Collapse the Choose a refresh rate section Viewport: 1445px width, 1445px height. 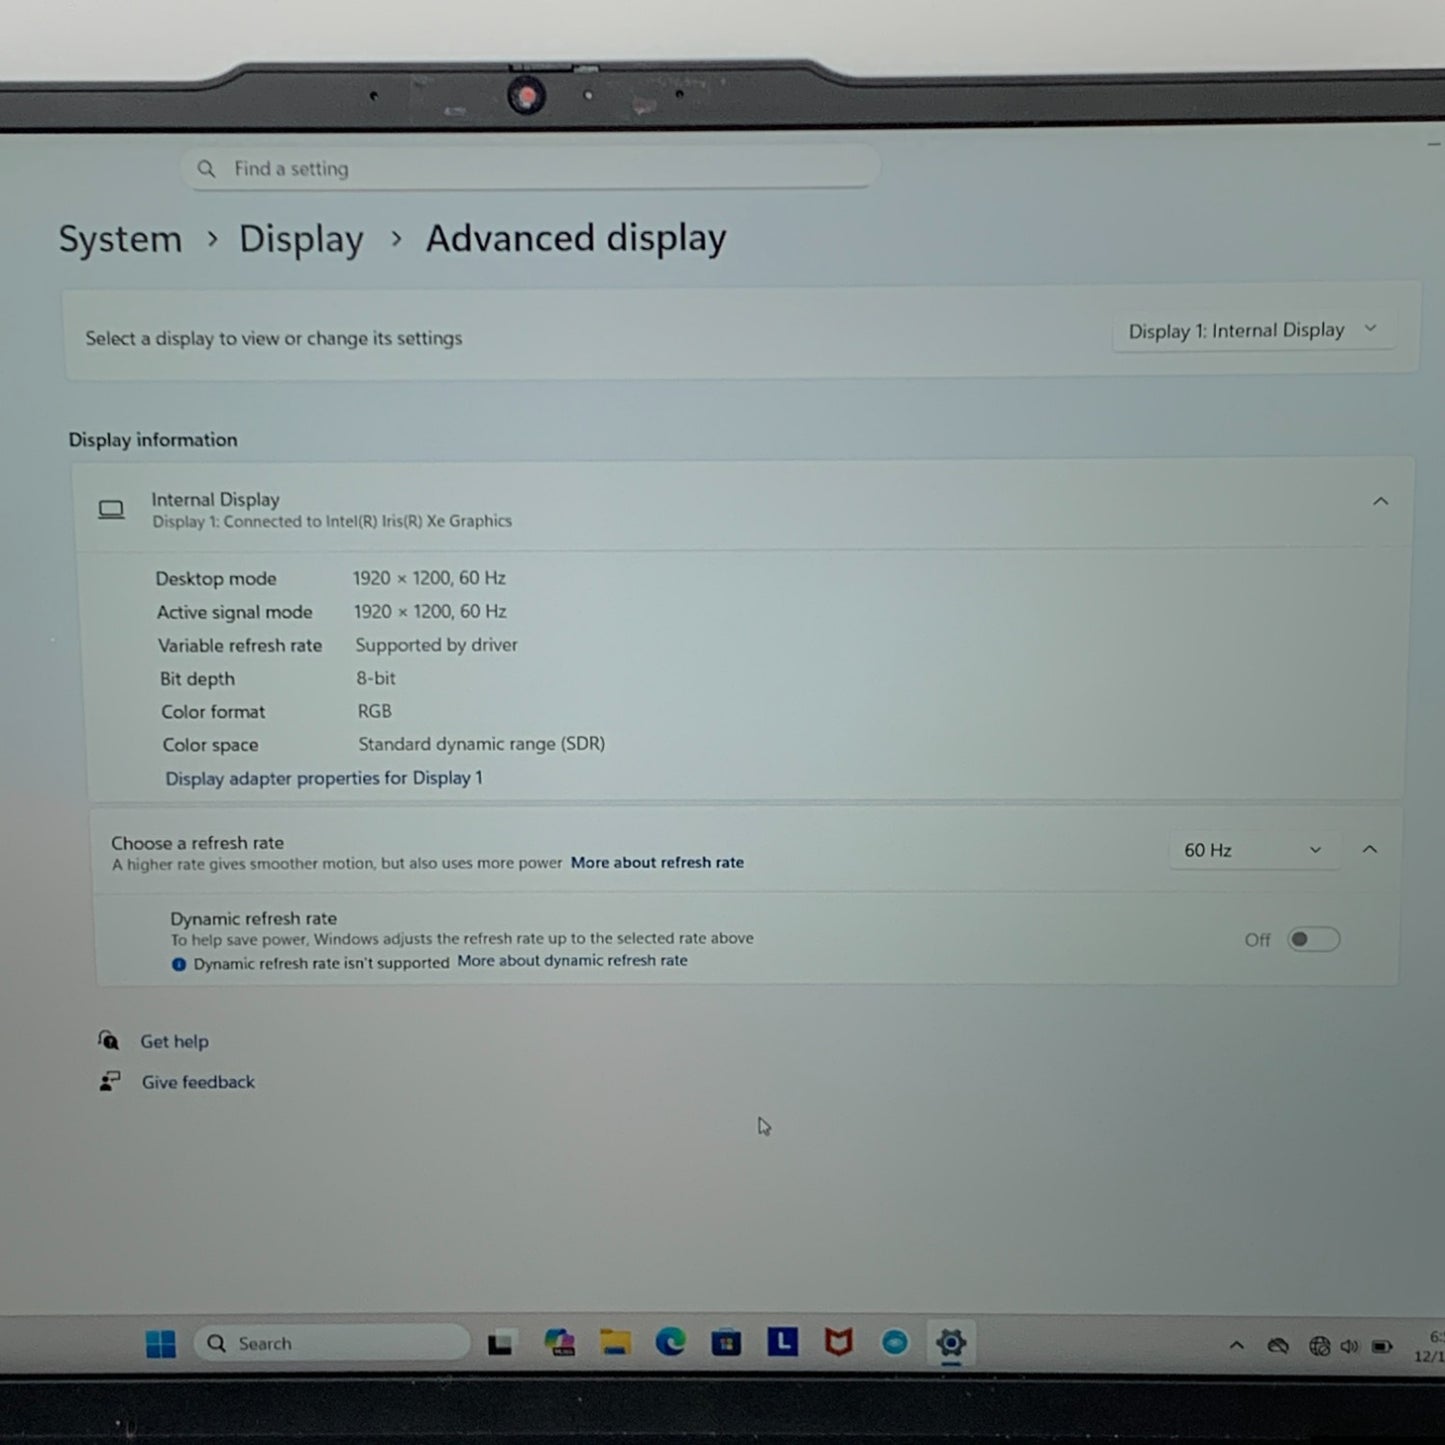click(x=1369, y=848)
